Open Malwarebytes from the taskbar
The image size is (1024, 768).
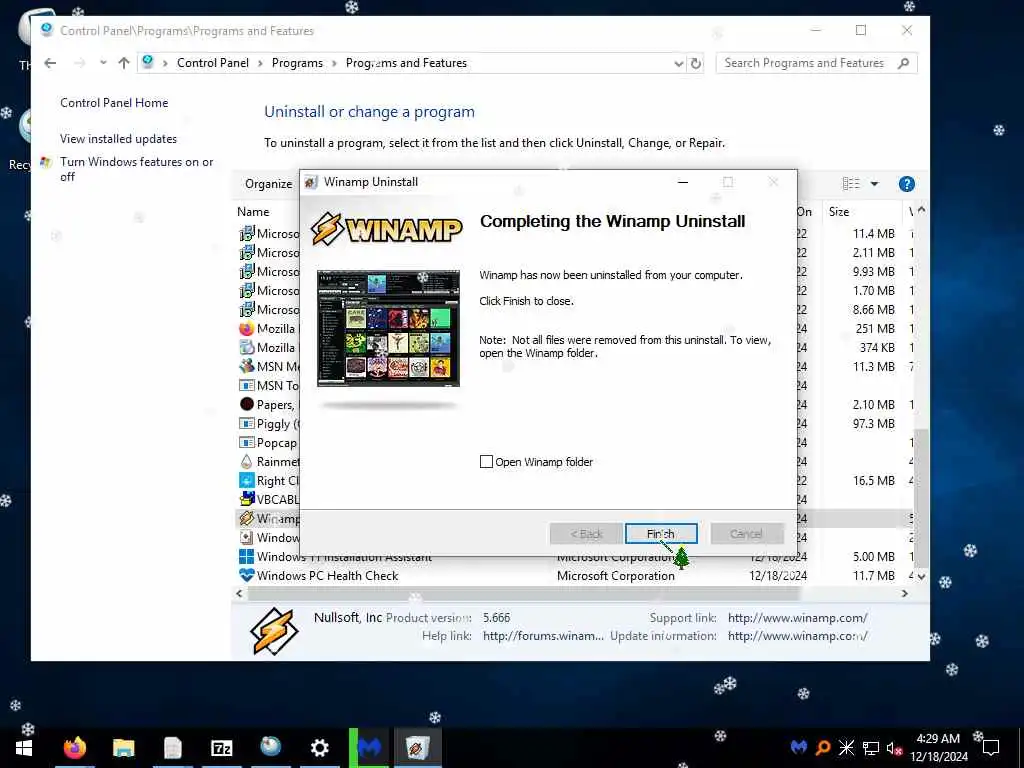click(369, 748)
